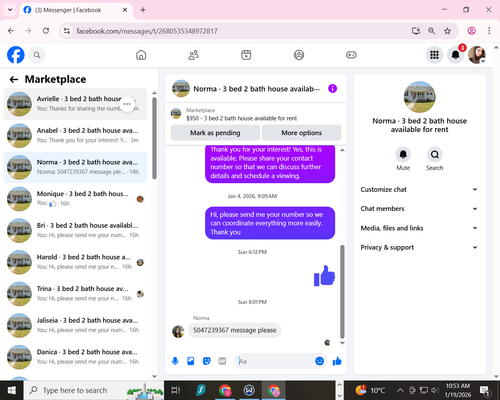Open the Danica conversation
This screenshot has height=400, width=500.
75,357
